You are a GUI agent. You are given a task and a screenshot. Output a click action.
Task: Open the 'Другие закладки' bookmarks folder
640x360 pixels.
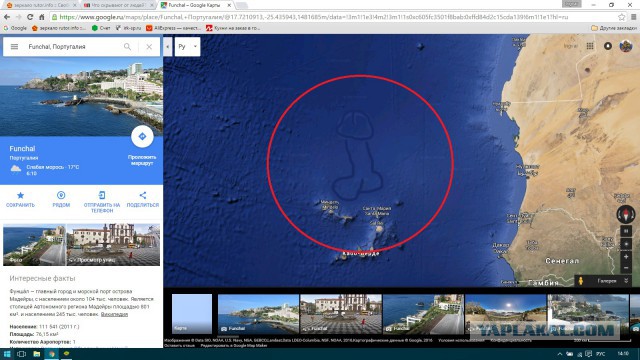[x=614, y=28]
